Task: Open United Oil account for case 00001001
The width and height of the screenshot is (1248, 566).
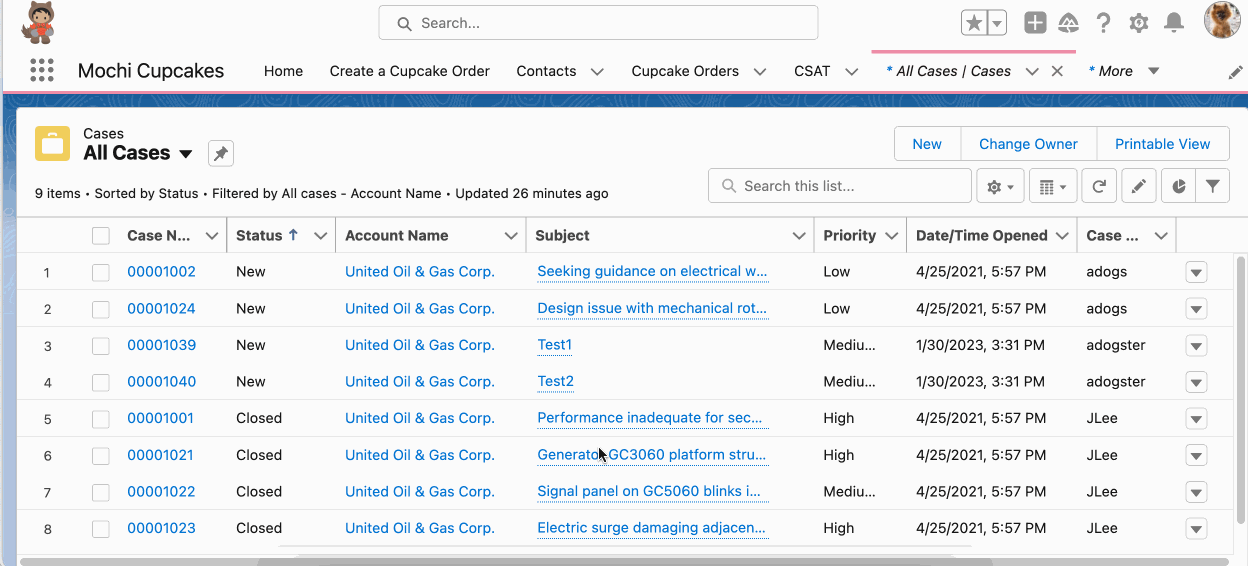Action: pyautogui.click(x=420, y=418)
